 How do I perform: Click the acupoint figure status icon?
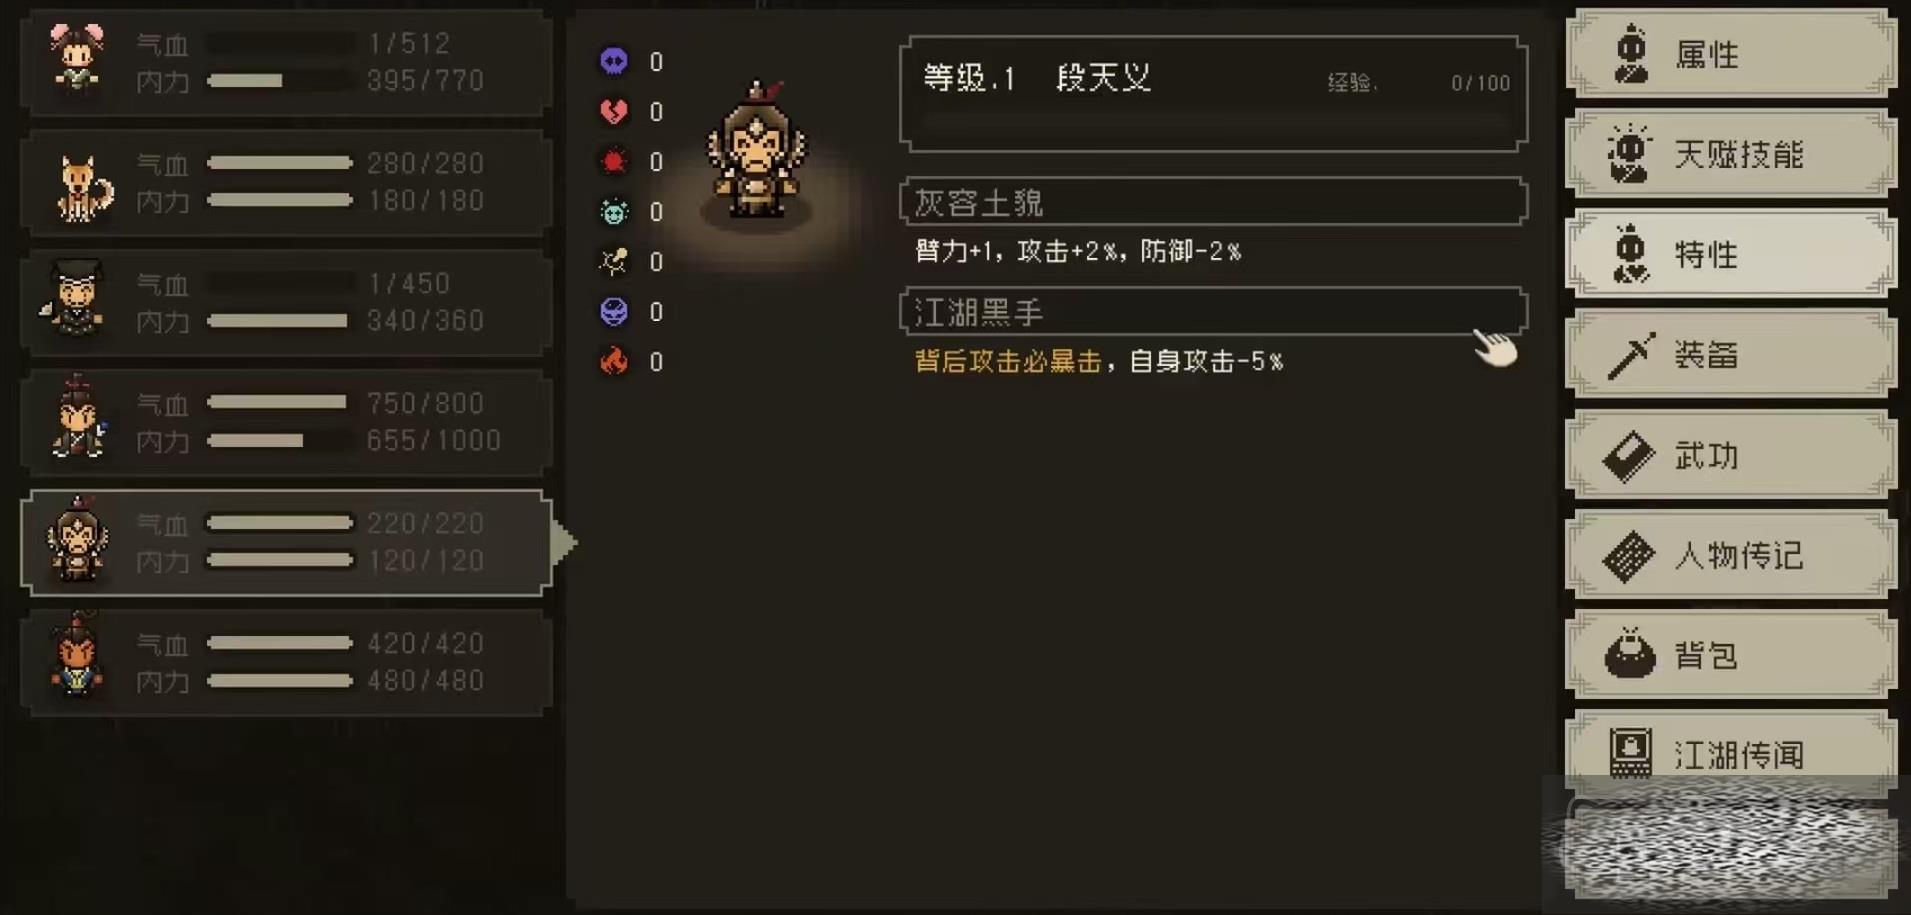tap(614, 261)
